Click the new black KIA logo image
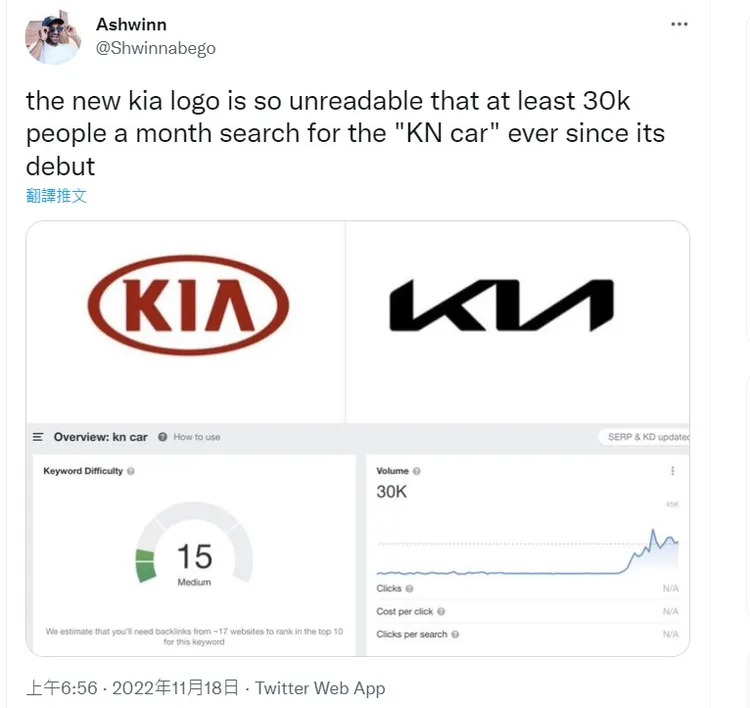The height and width of the screenshot is (708, 750). (500, 305)
